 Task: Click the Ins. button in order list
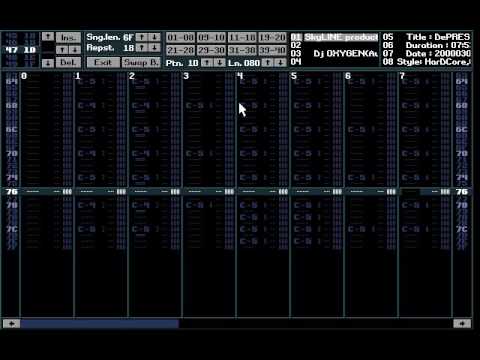click(68, 37)
